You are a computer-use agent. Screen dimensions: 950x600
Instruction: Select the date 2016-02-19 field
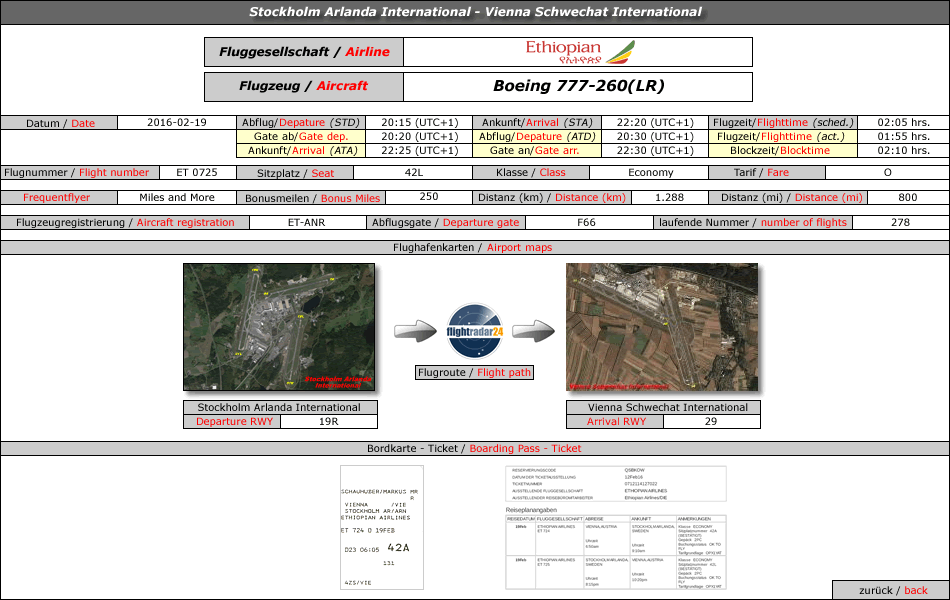pos(176,123)
